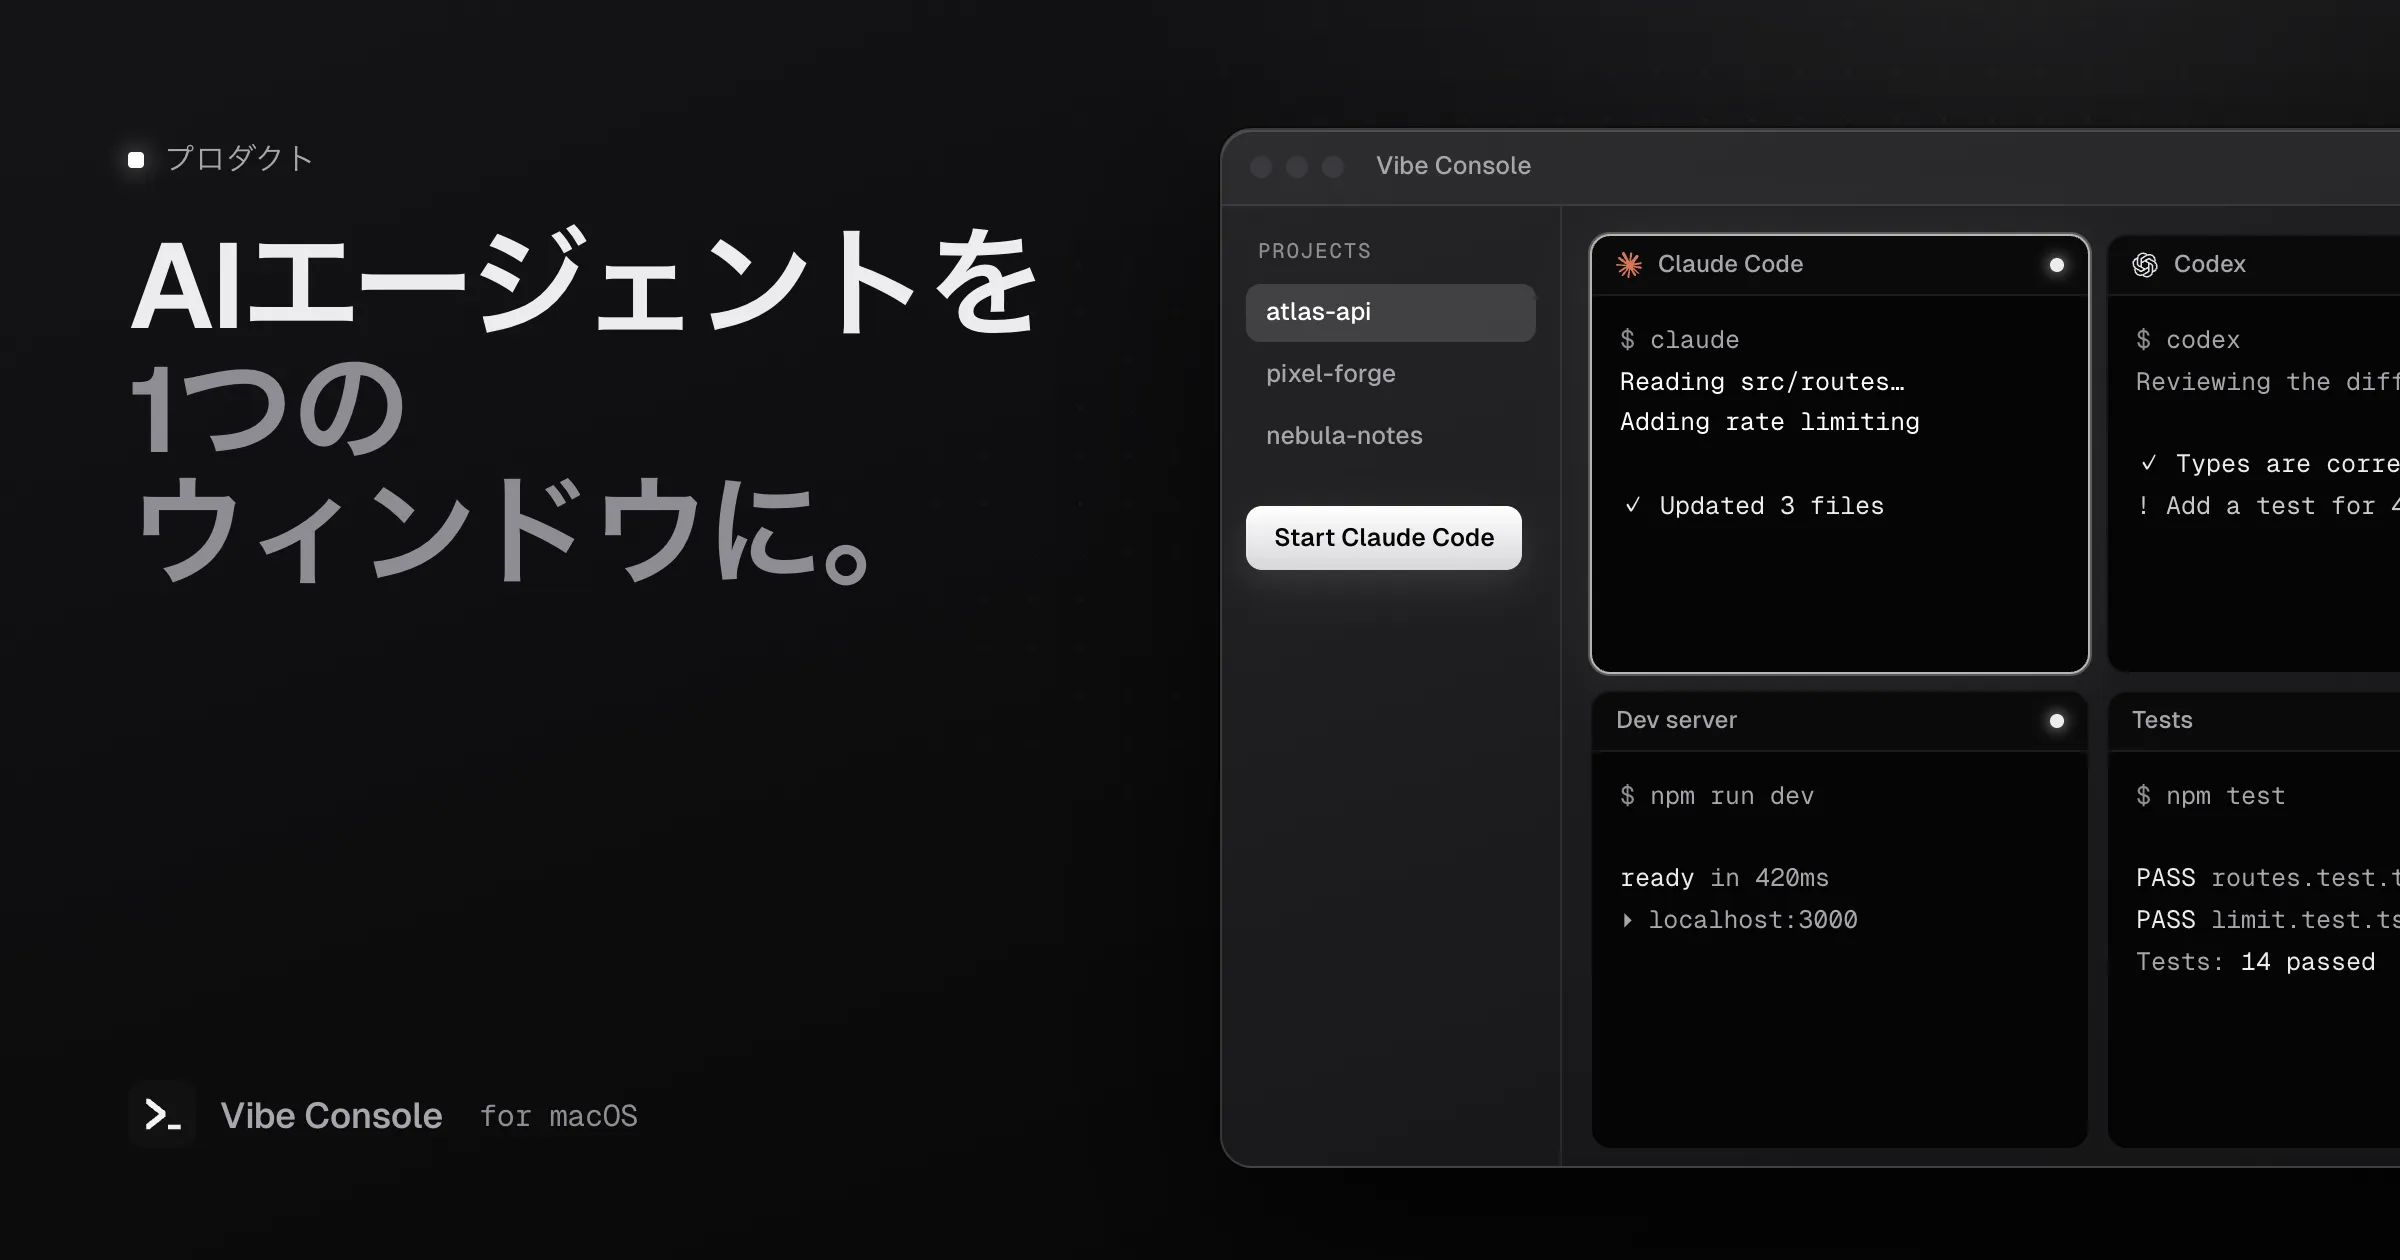2400x1260 pixels.
Task: Click the Codex logo icon
Action: click(2145, 264)
